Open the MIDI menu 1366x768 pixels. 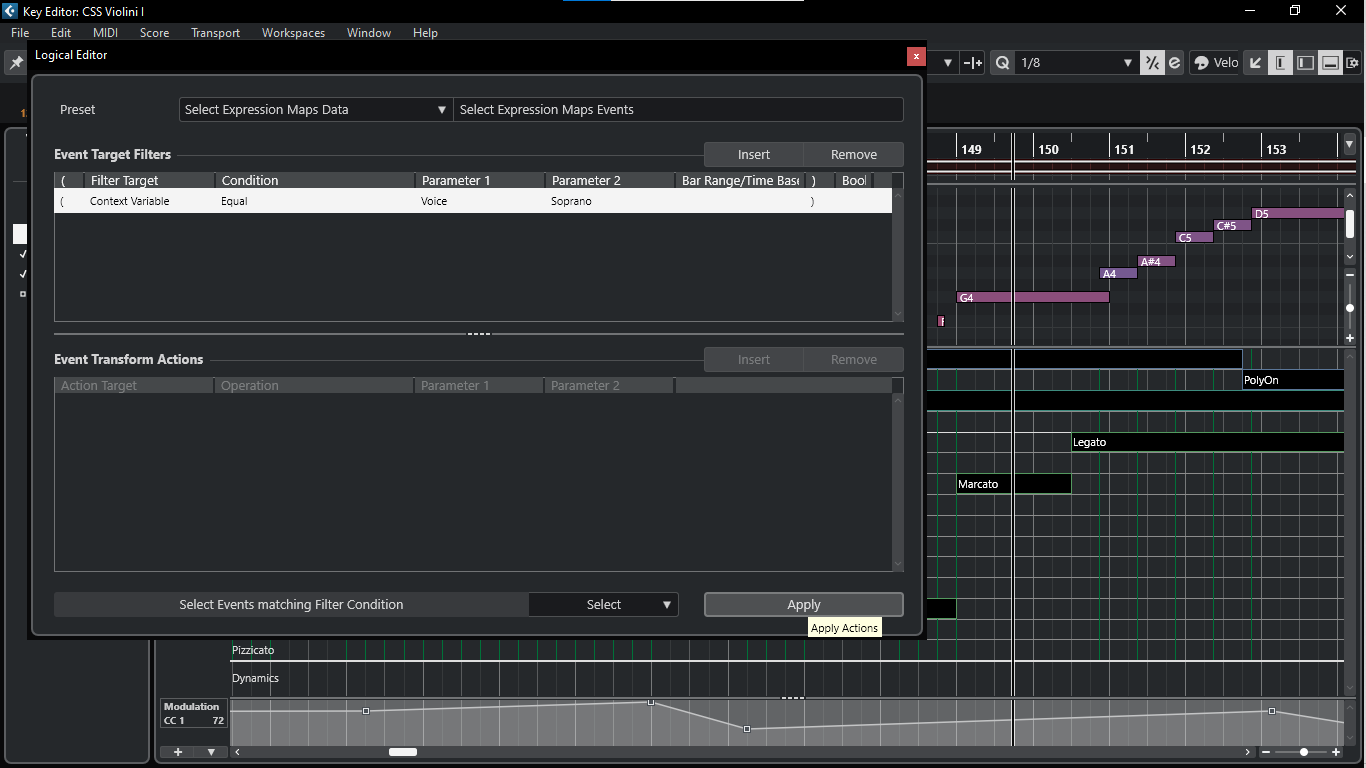[105, 33]
